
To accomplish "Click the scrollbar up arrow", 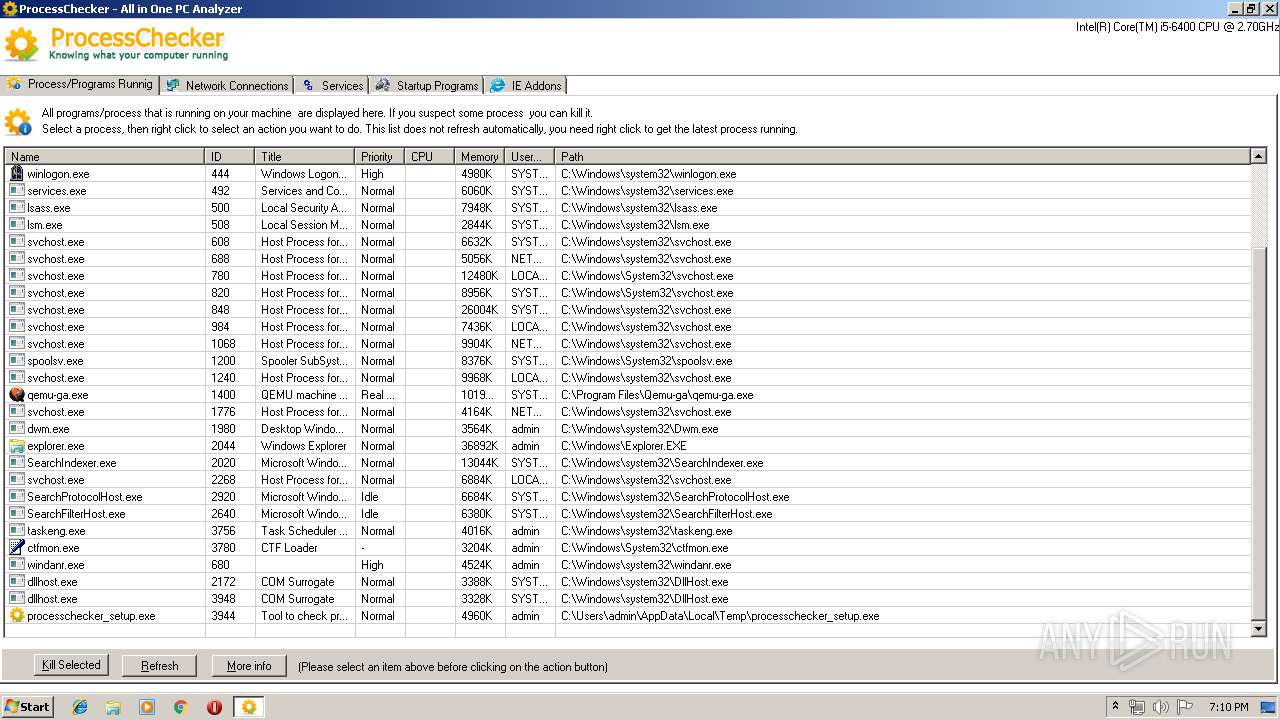I will [1259, 156].
